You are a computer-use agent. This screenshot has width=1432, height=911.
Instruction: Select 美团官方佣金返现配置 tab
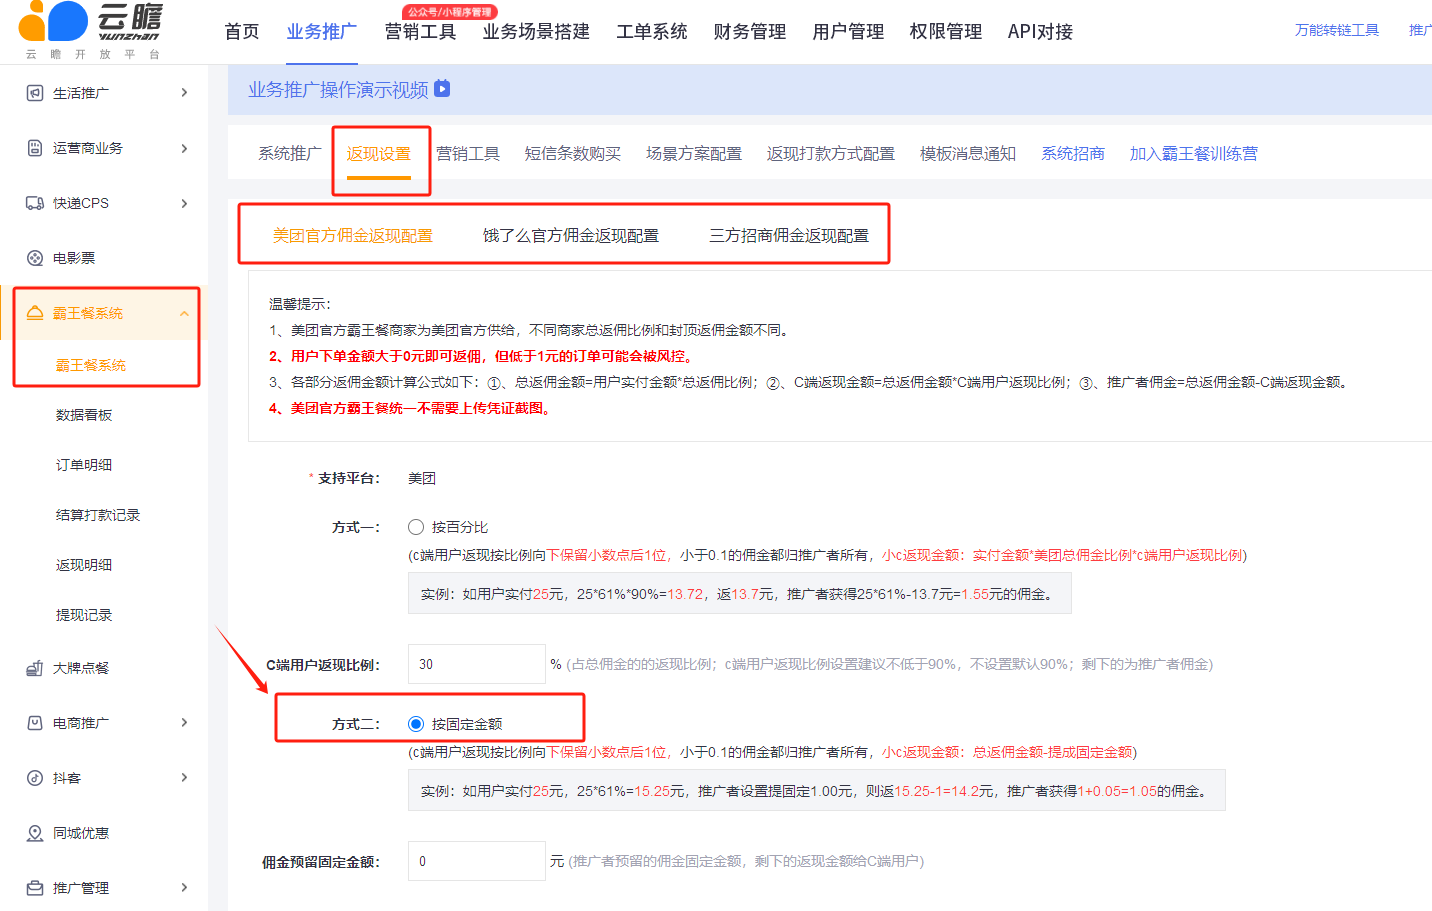pos(353,236)
